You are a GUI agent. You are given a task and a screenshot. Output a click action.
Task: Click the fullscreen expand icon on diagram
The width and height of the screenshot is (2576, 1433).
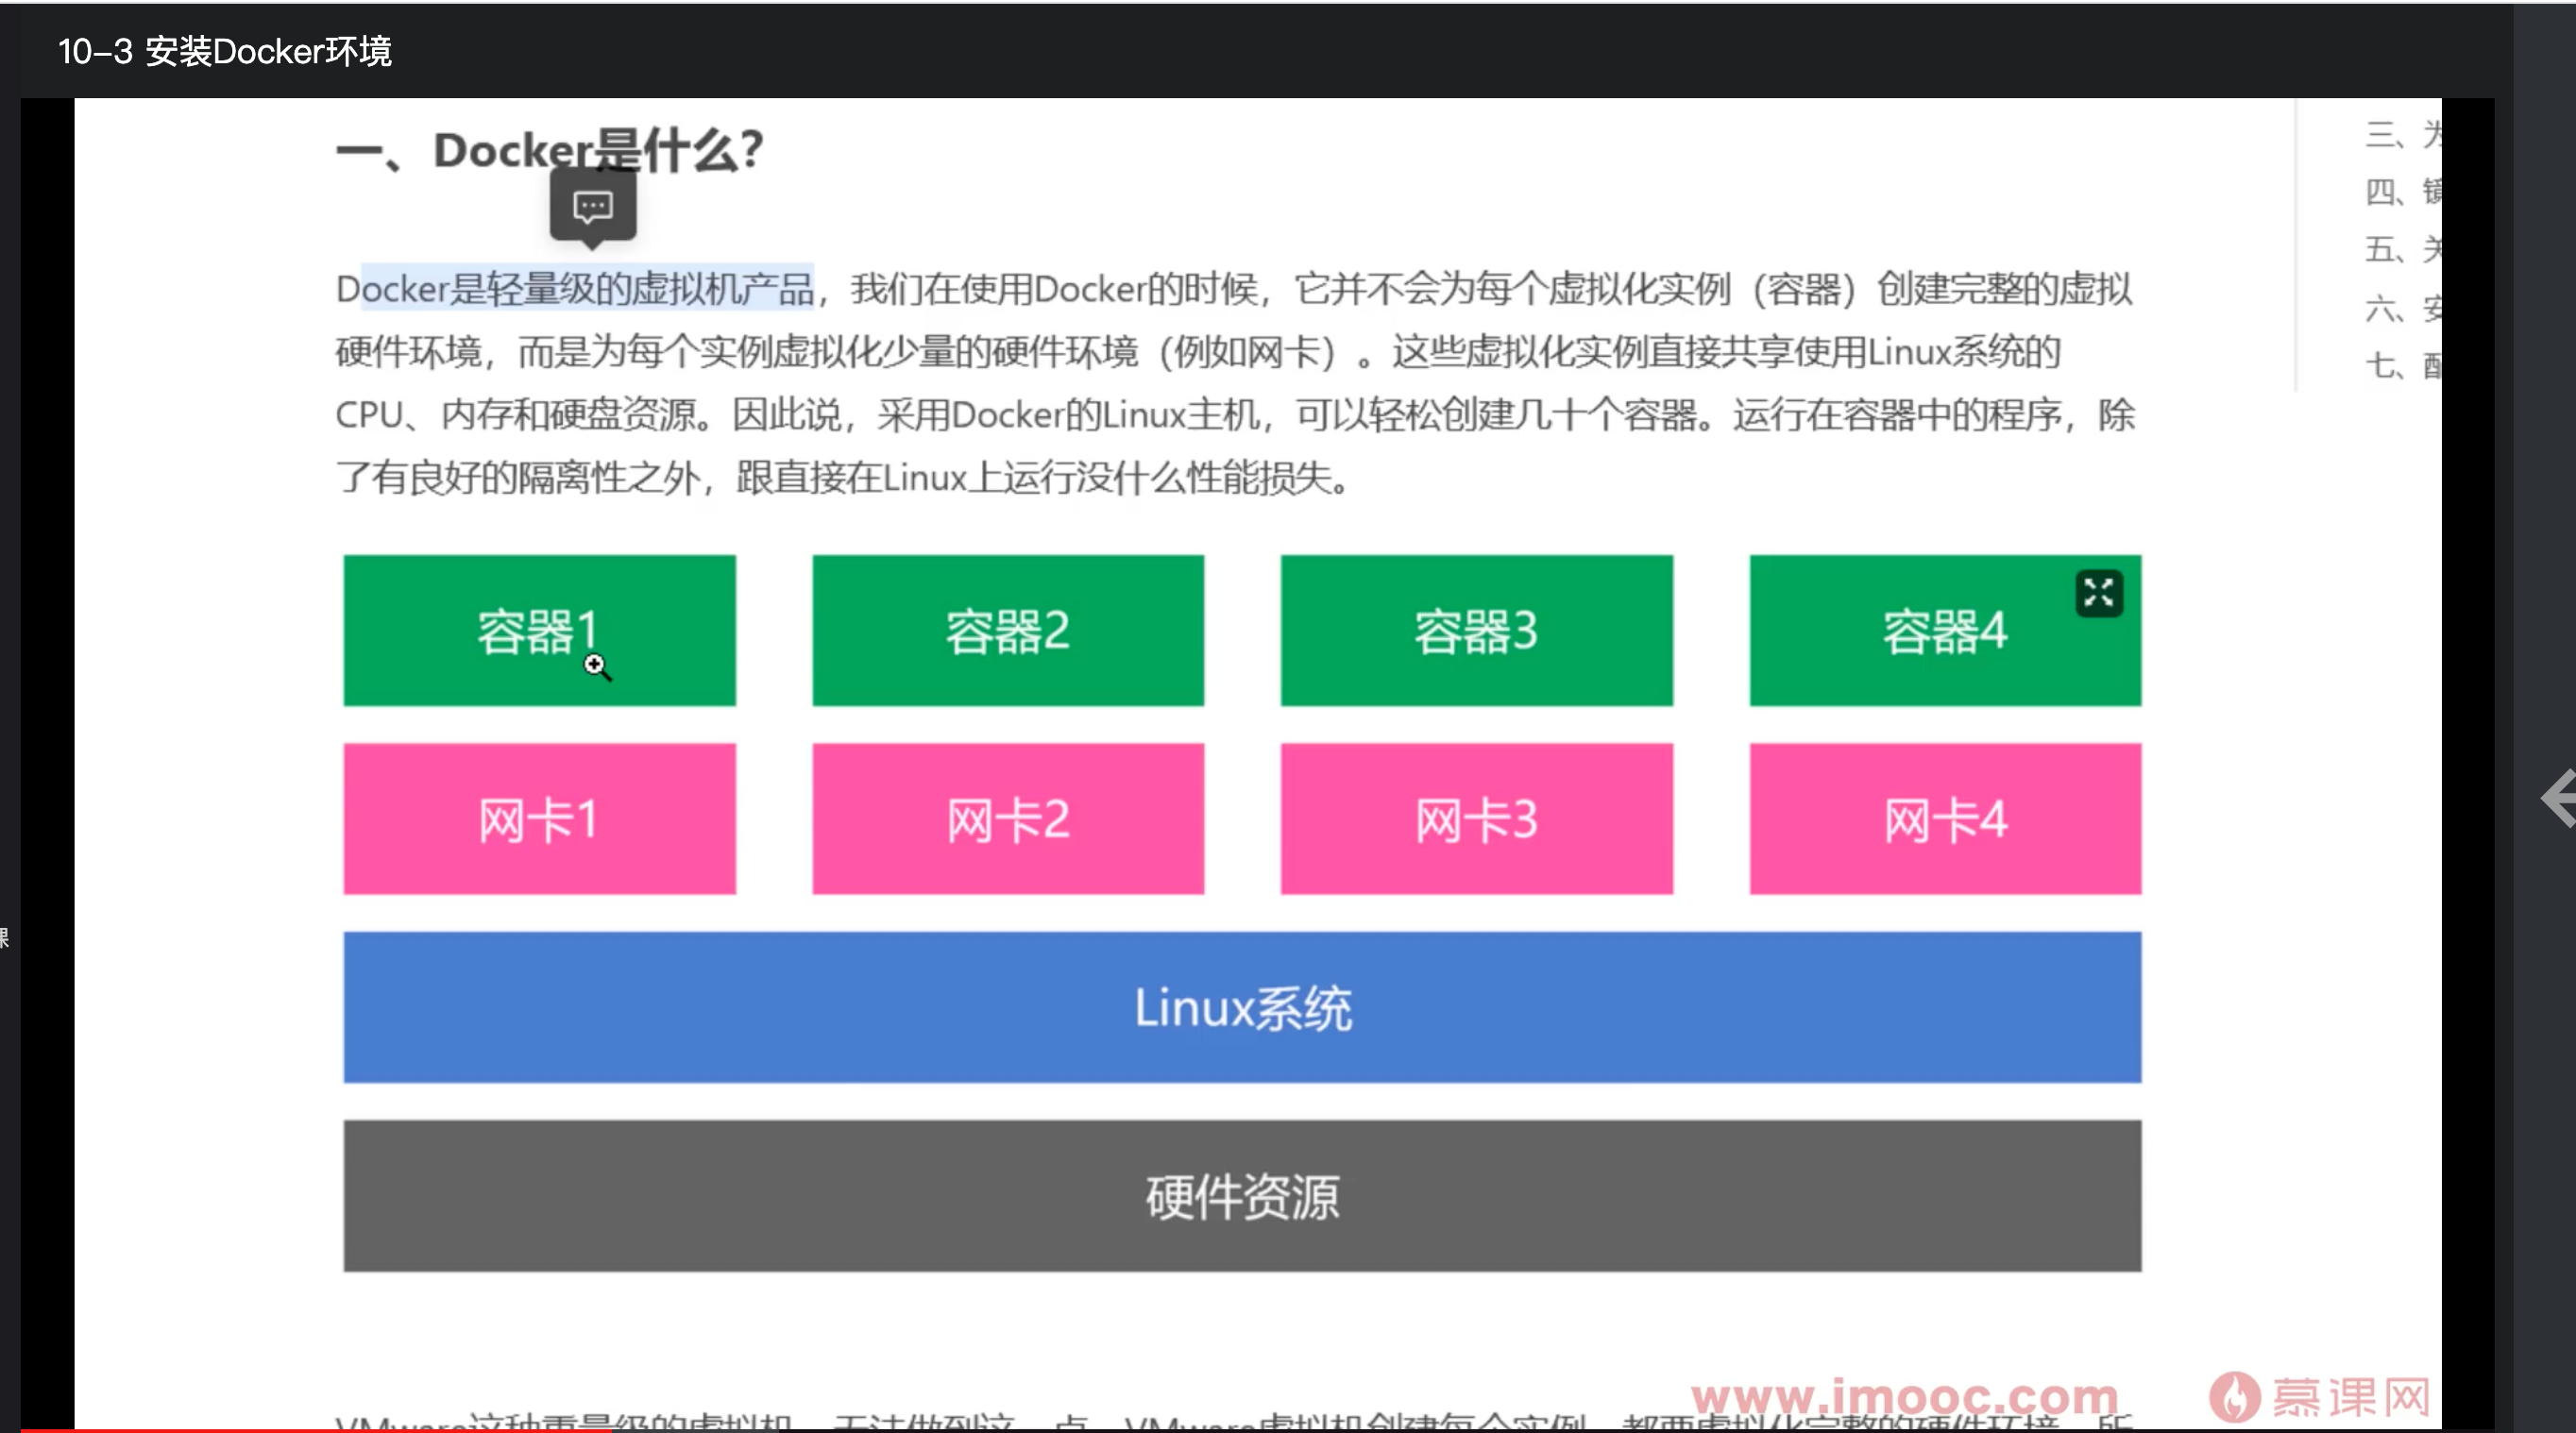[x=2098, y=593]
